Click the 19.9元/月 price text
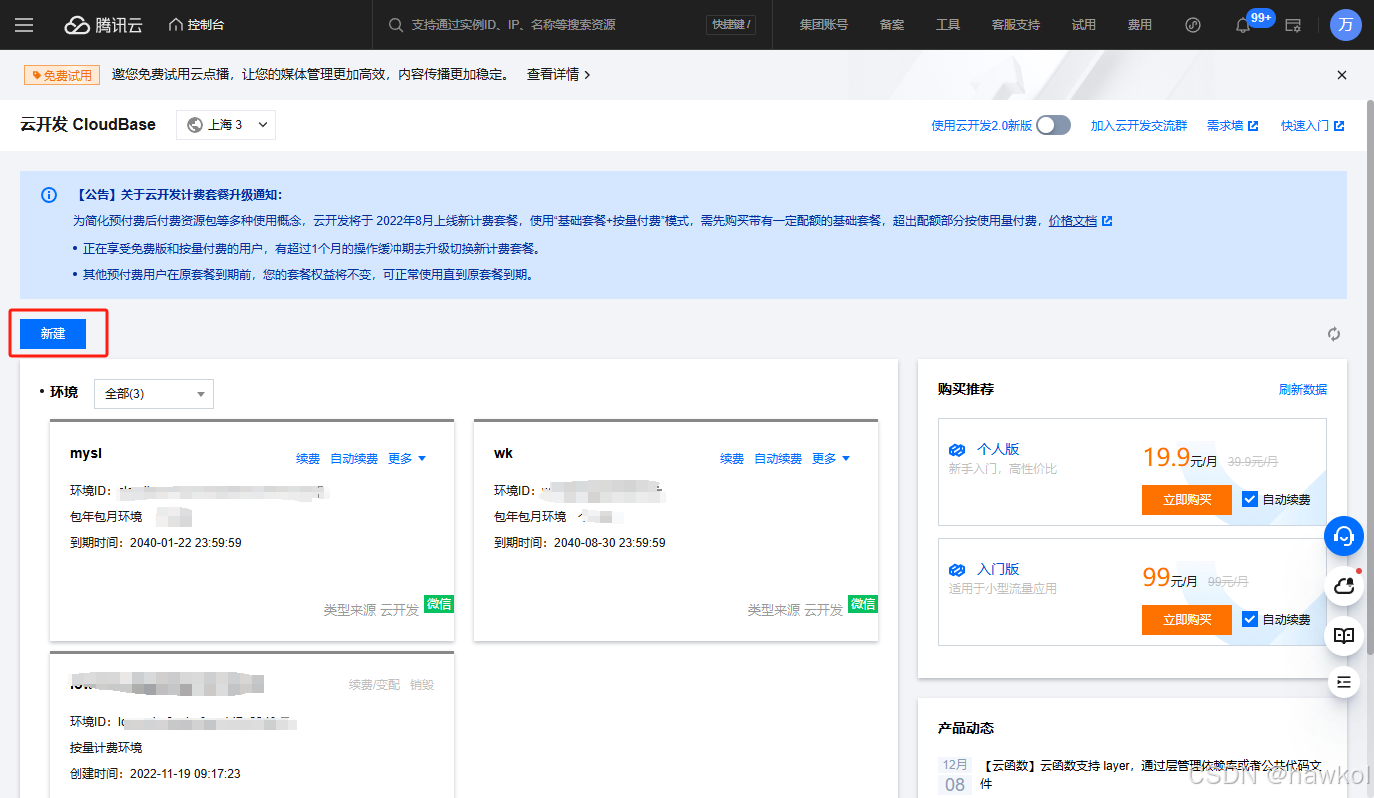 1181,459
